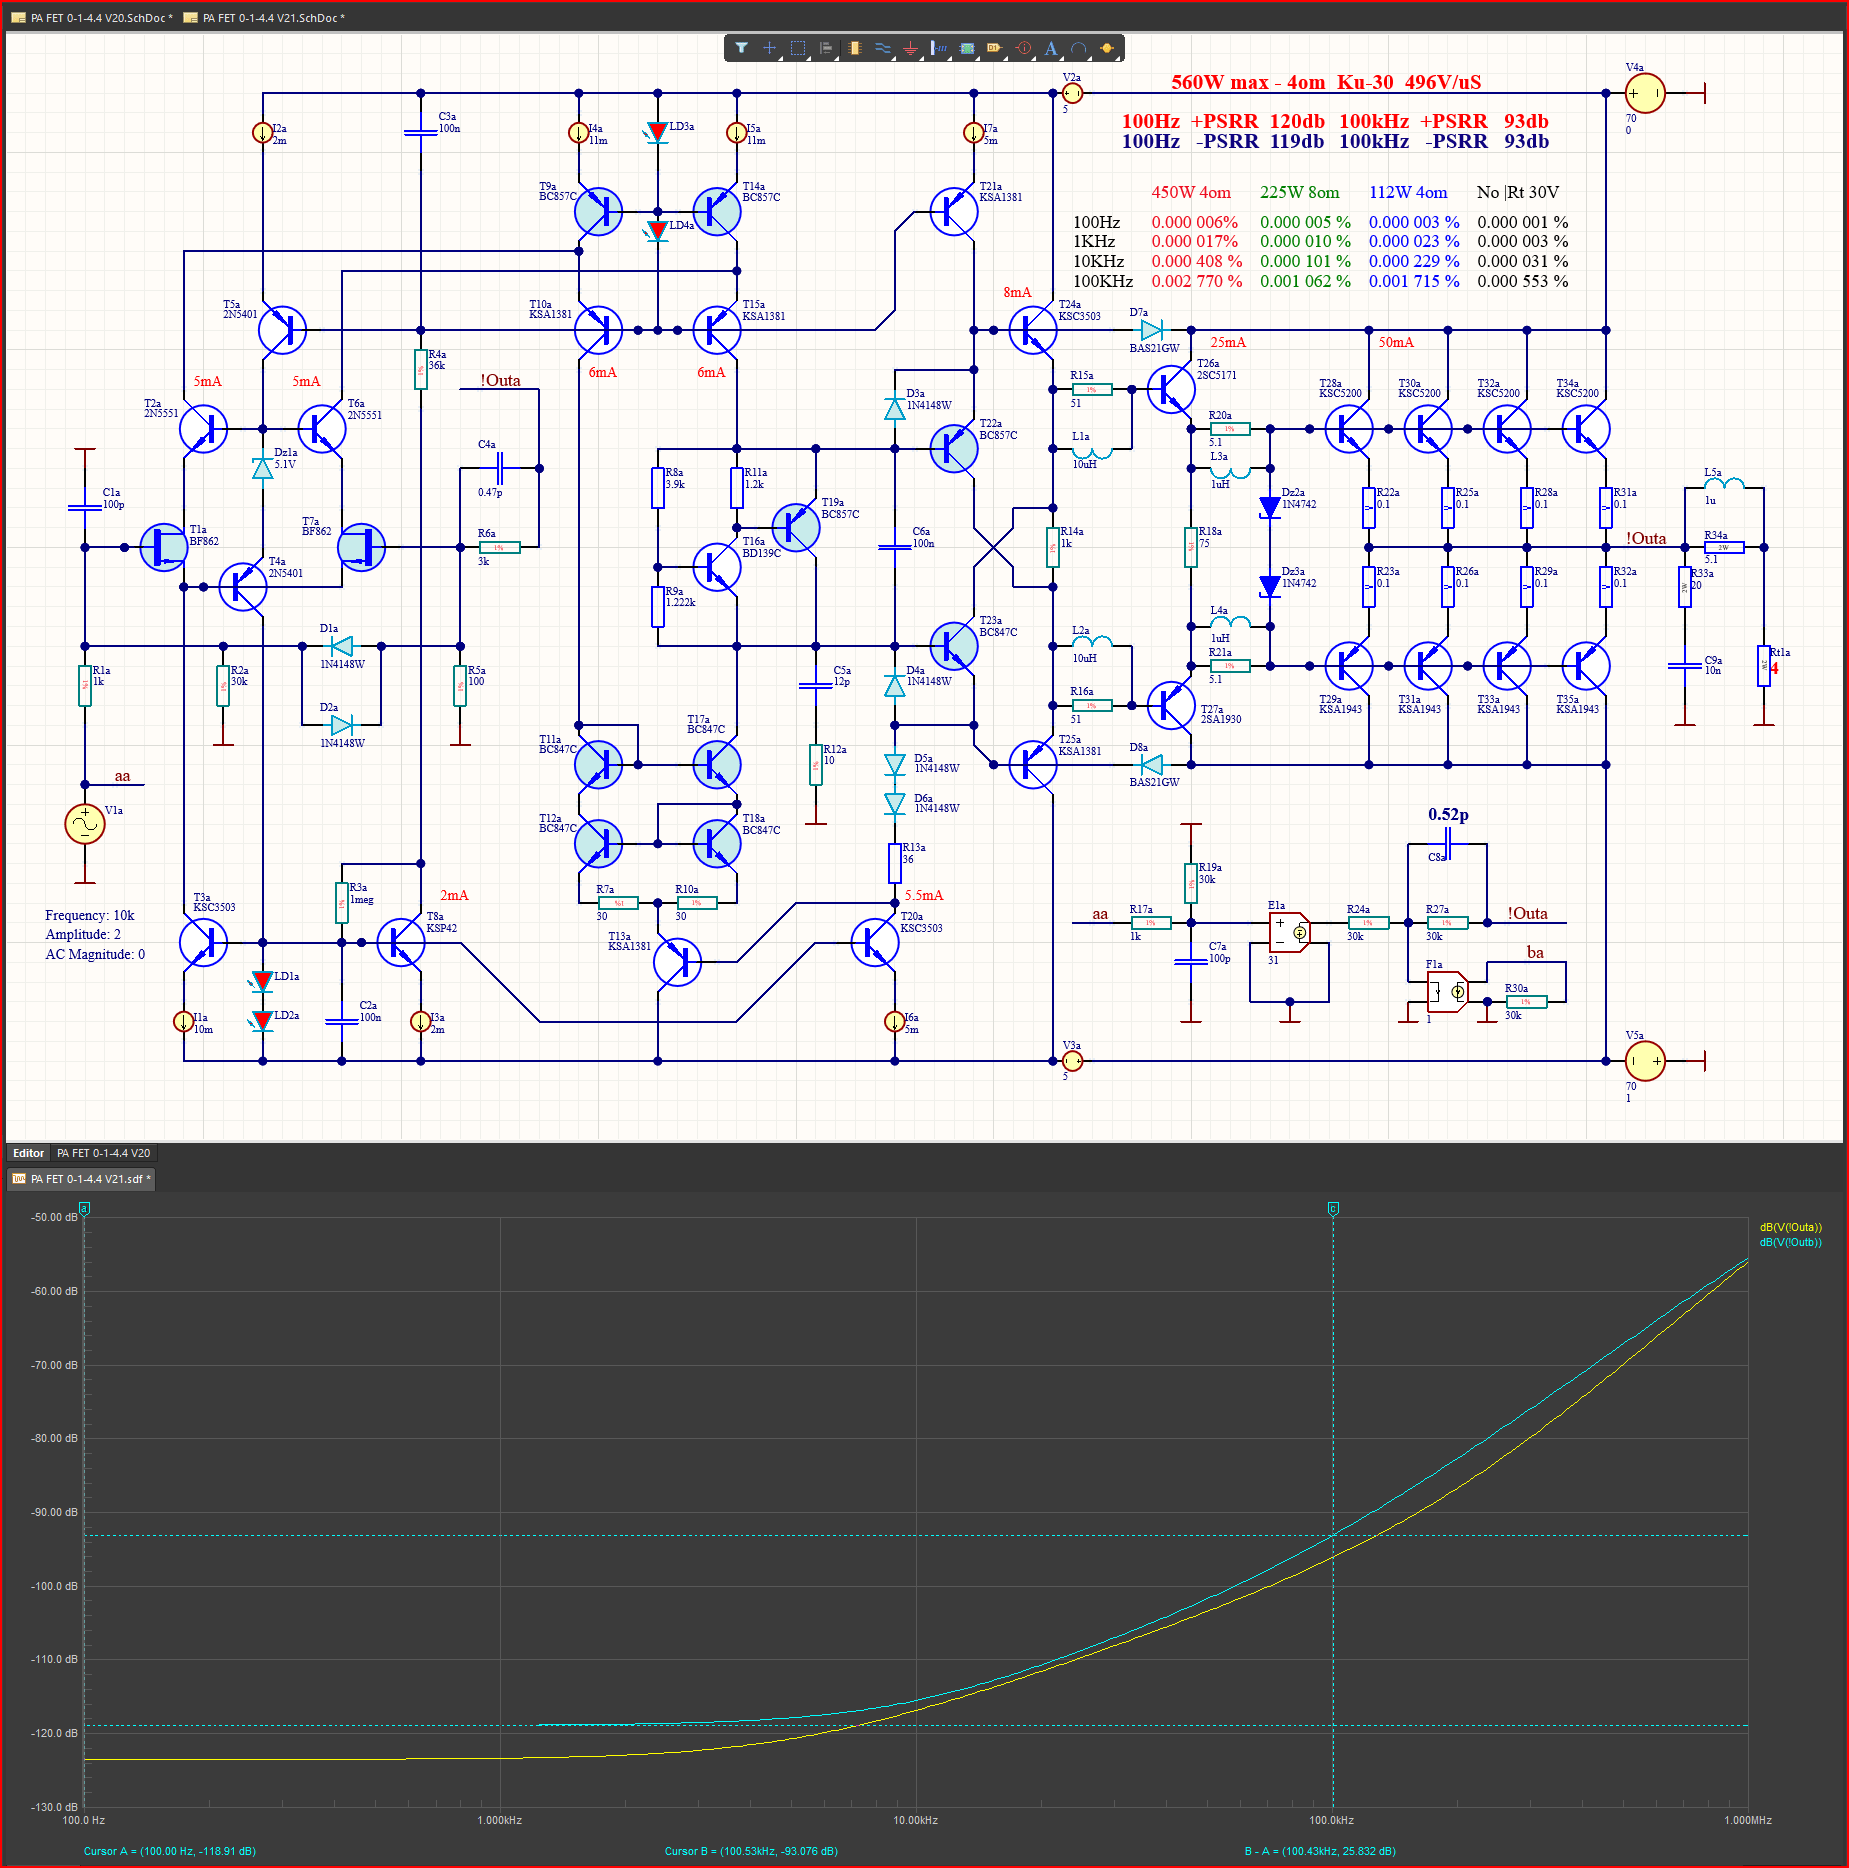Choose the place sheet symbol tool
This screenshot has width=1849, height=1868.
point(967,48)
